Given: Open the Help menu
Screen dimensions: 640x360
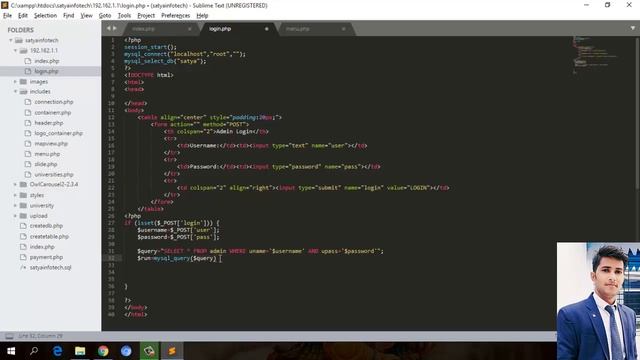Looking at the screenshot, I should click(x=202, y=16).
